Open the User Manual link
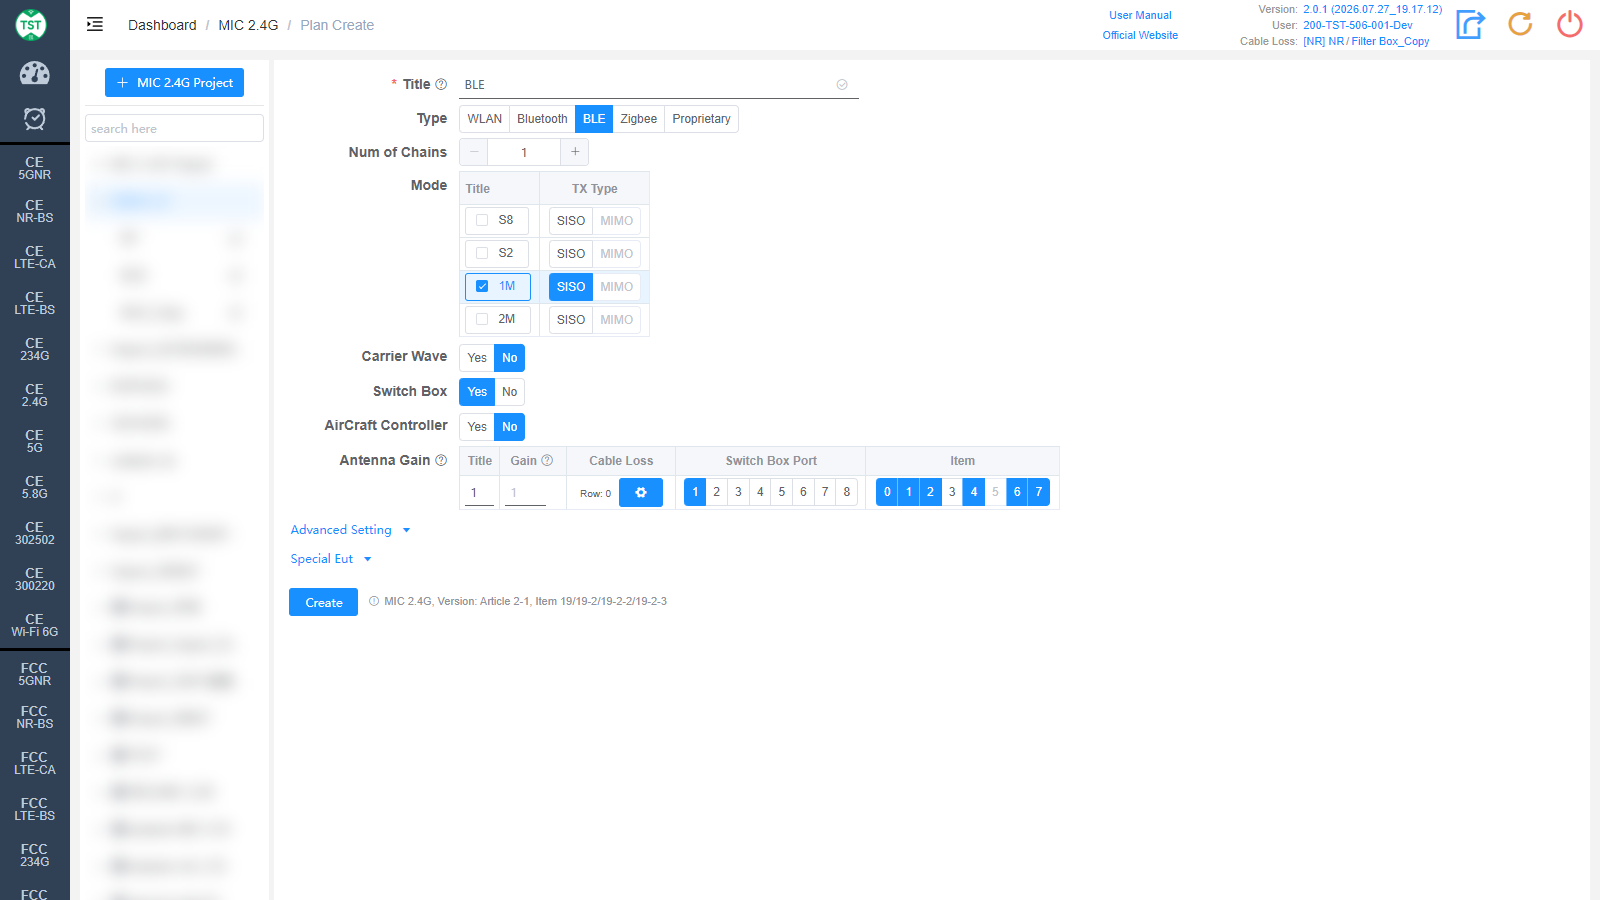The height and width of the screenshot is (900, 1600). 1140,15
